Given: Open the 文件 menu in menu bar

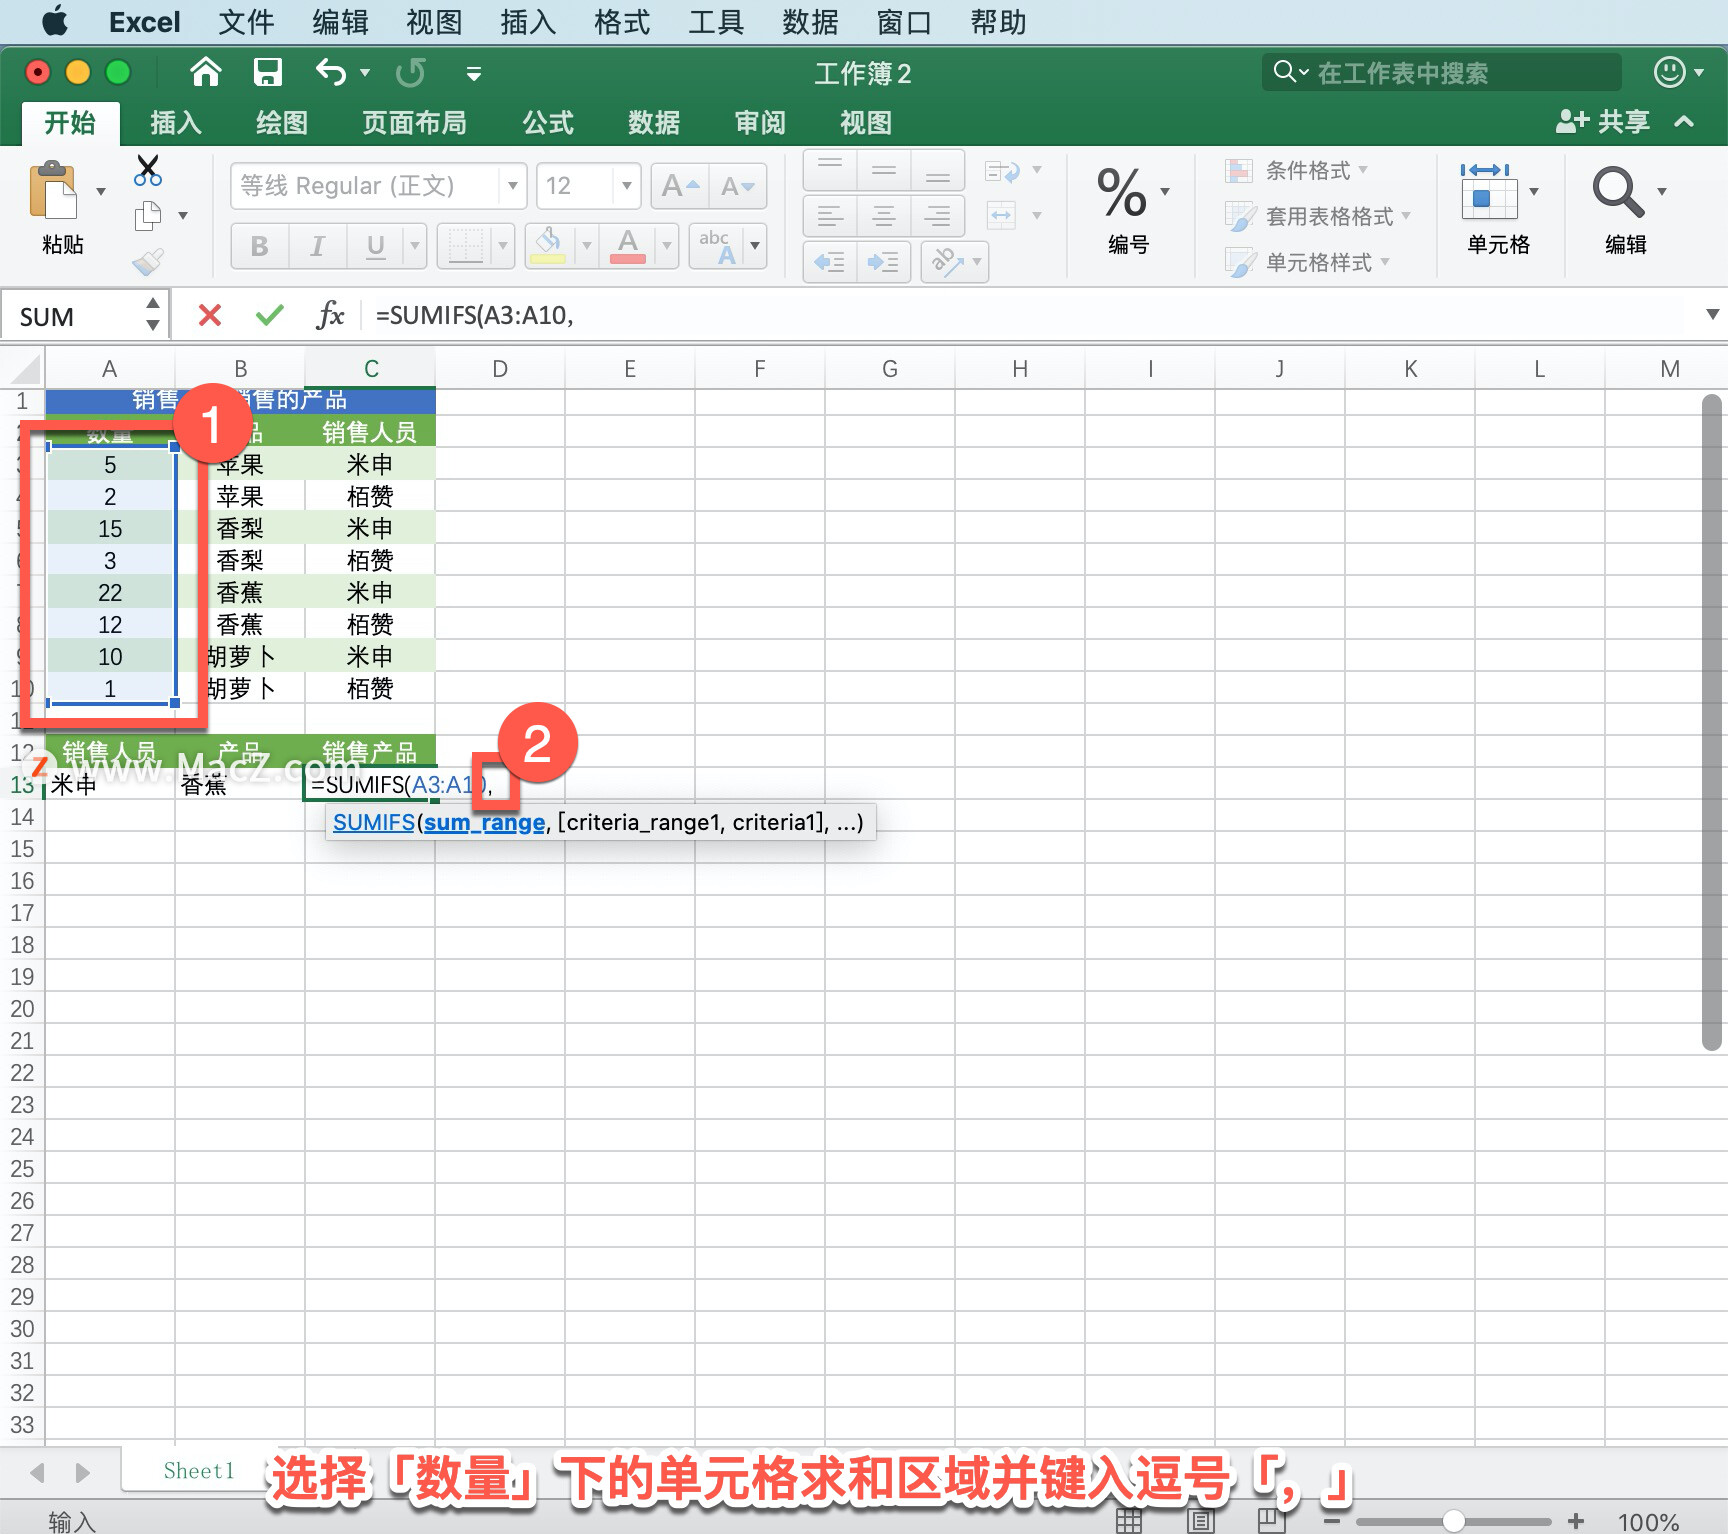Looking at the screenshot, I should click(x=246, y=22).
